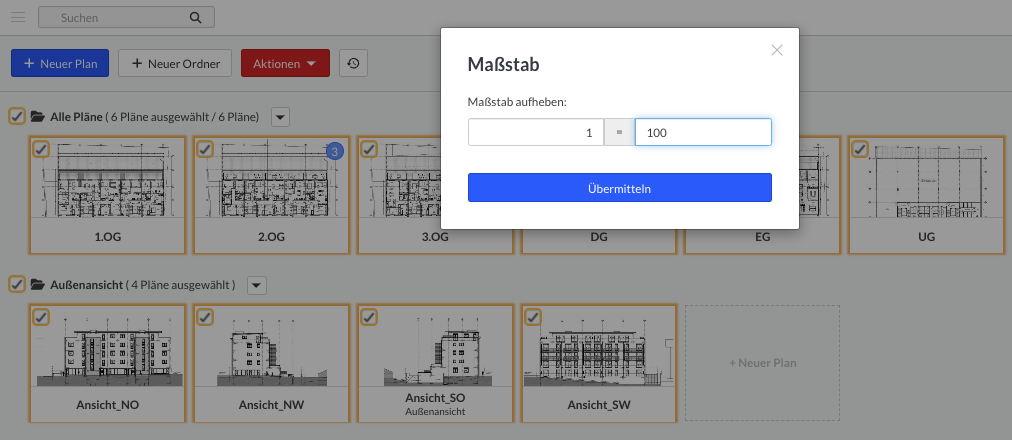
Task: Click the EG plan label
Action: (762, 237)
